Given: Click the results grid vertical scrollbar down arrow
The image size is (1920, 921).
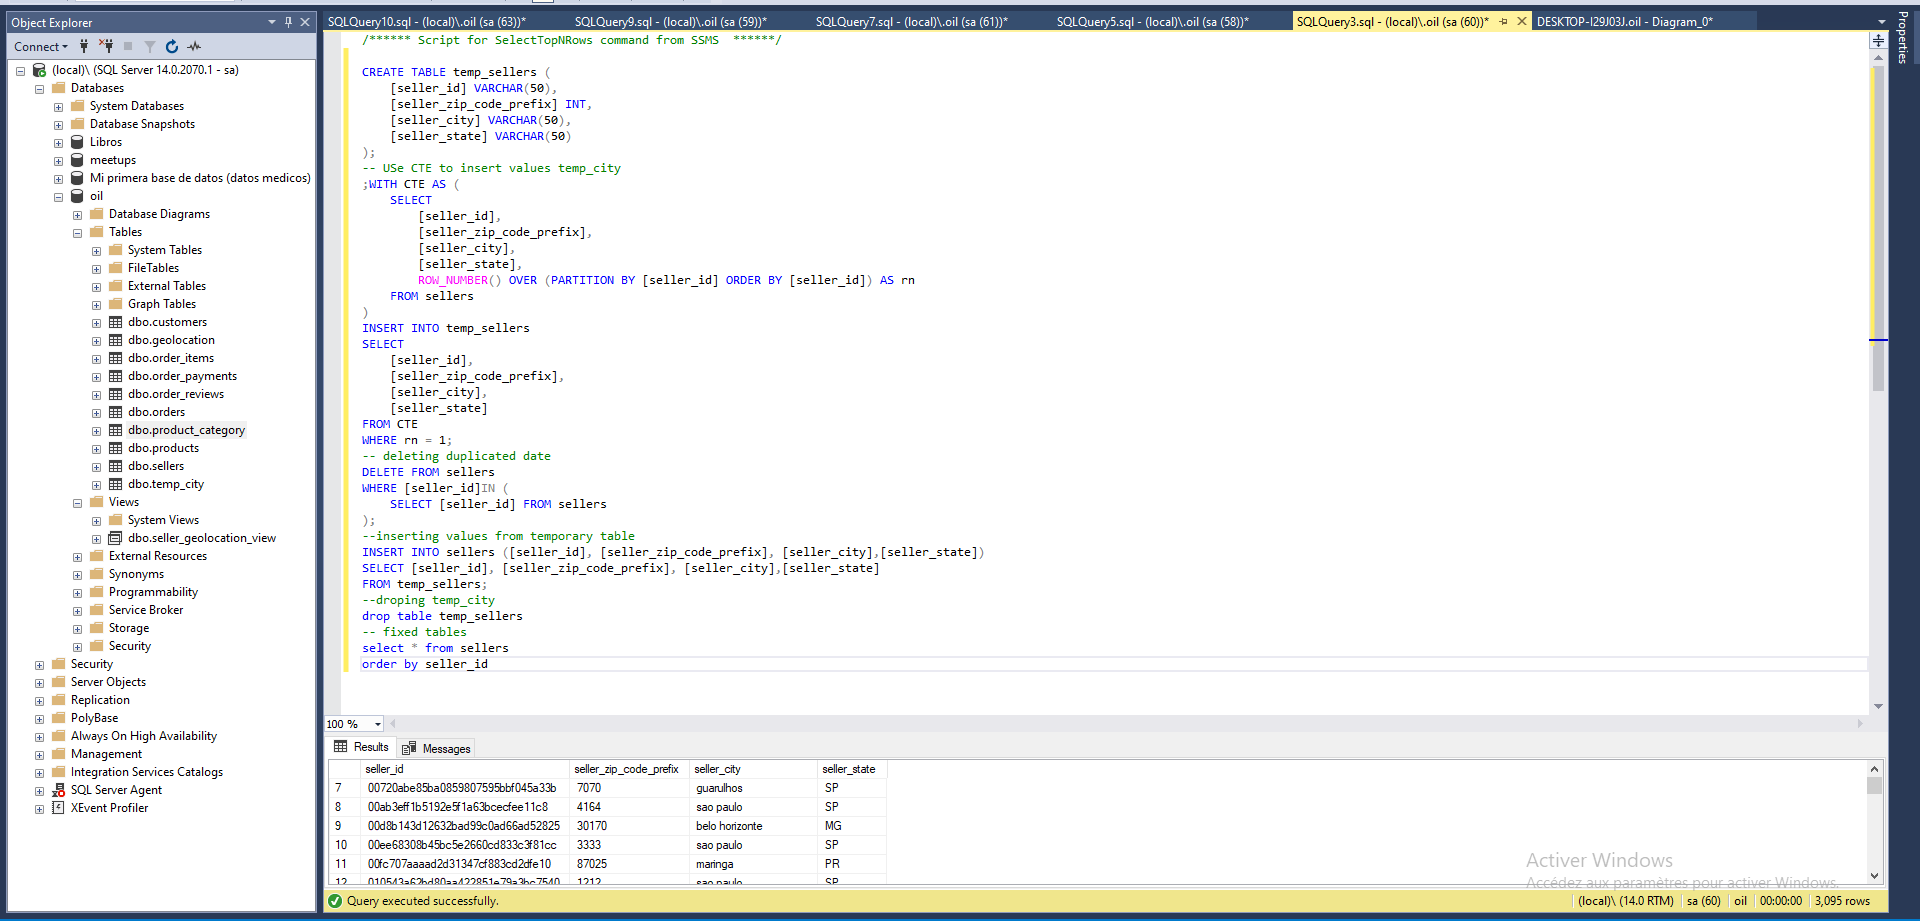Looking at the screenshot, I should 1874,876.
